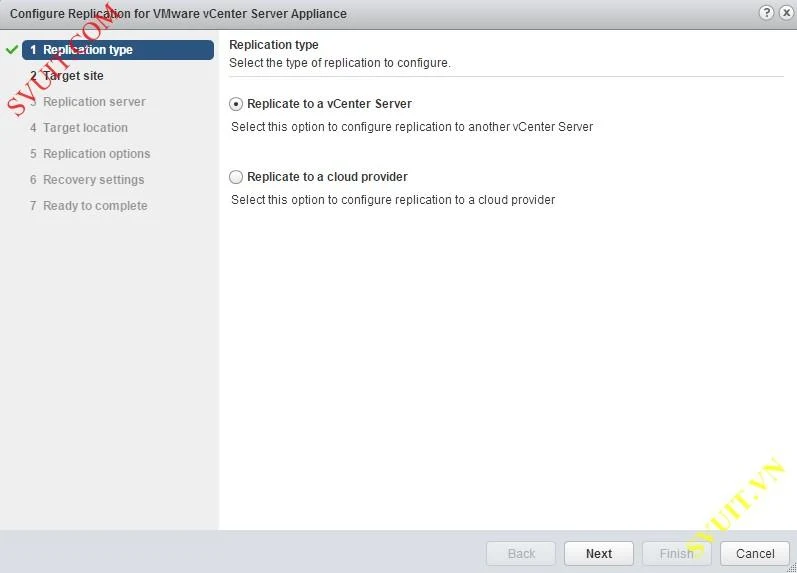Click the disabled Back button
This screenshot has height=573, width=797.
point(521,553)
